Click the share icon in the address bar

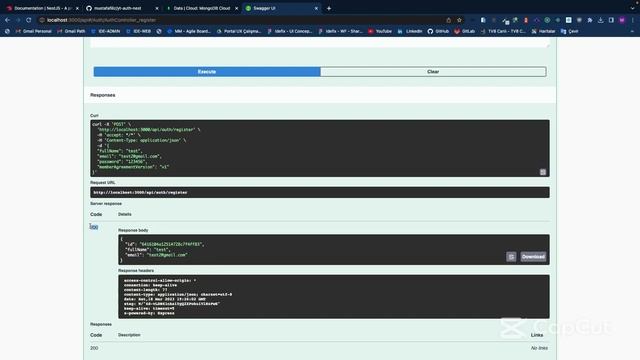click(x=449, y=20)
